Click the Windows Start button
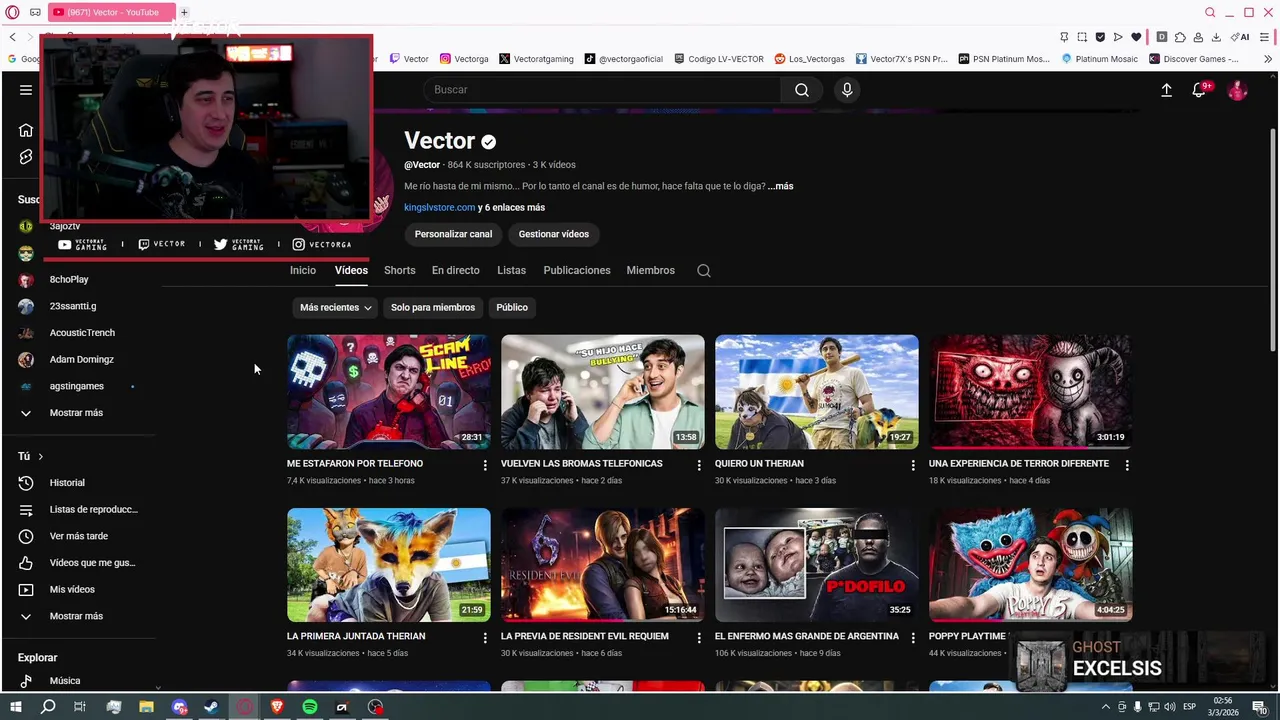 click(x=15, y=707)
